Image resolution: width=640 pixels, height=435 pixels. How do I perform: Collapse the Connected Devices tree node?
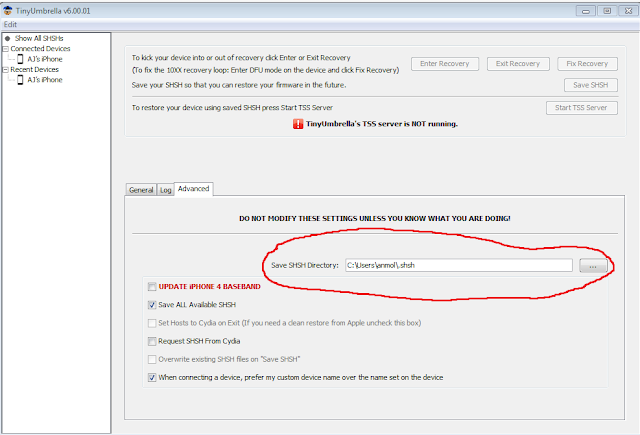coord(6,49)
